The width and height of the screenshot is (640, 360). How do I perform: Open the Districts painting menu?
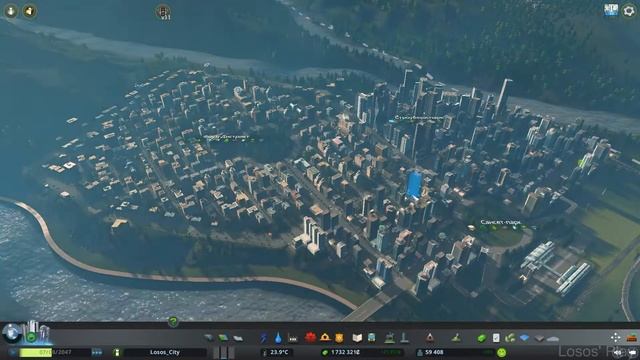coord(238,338)
